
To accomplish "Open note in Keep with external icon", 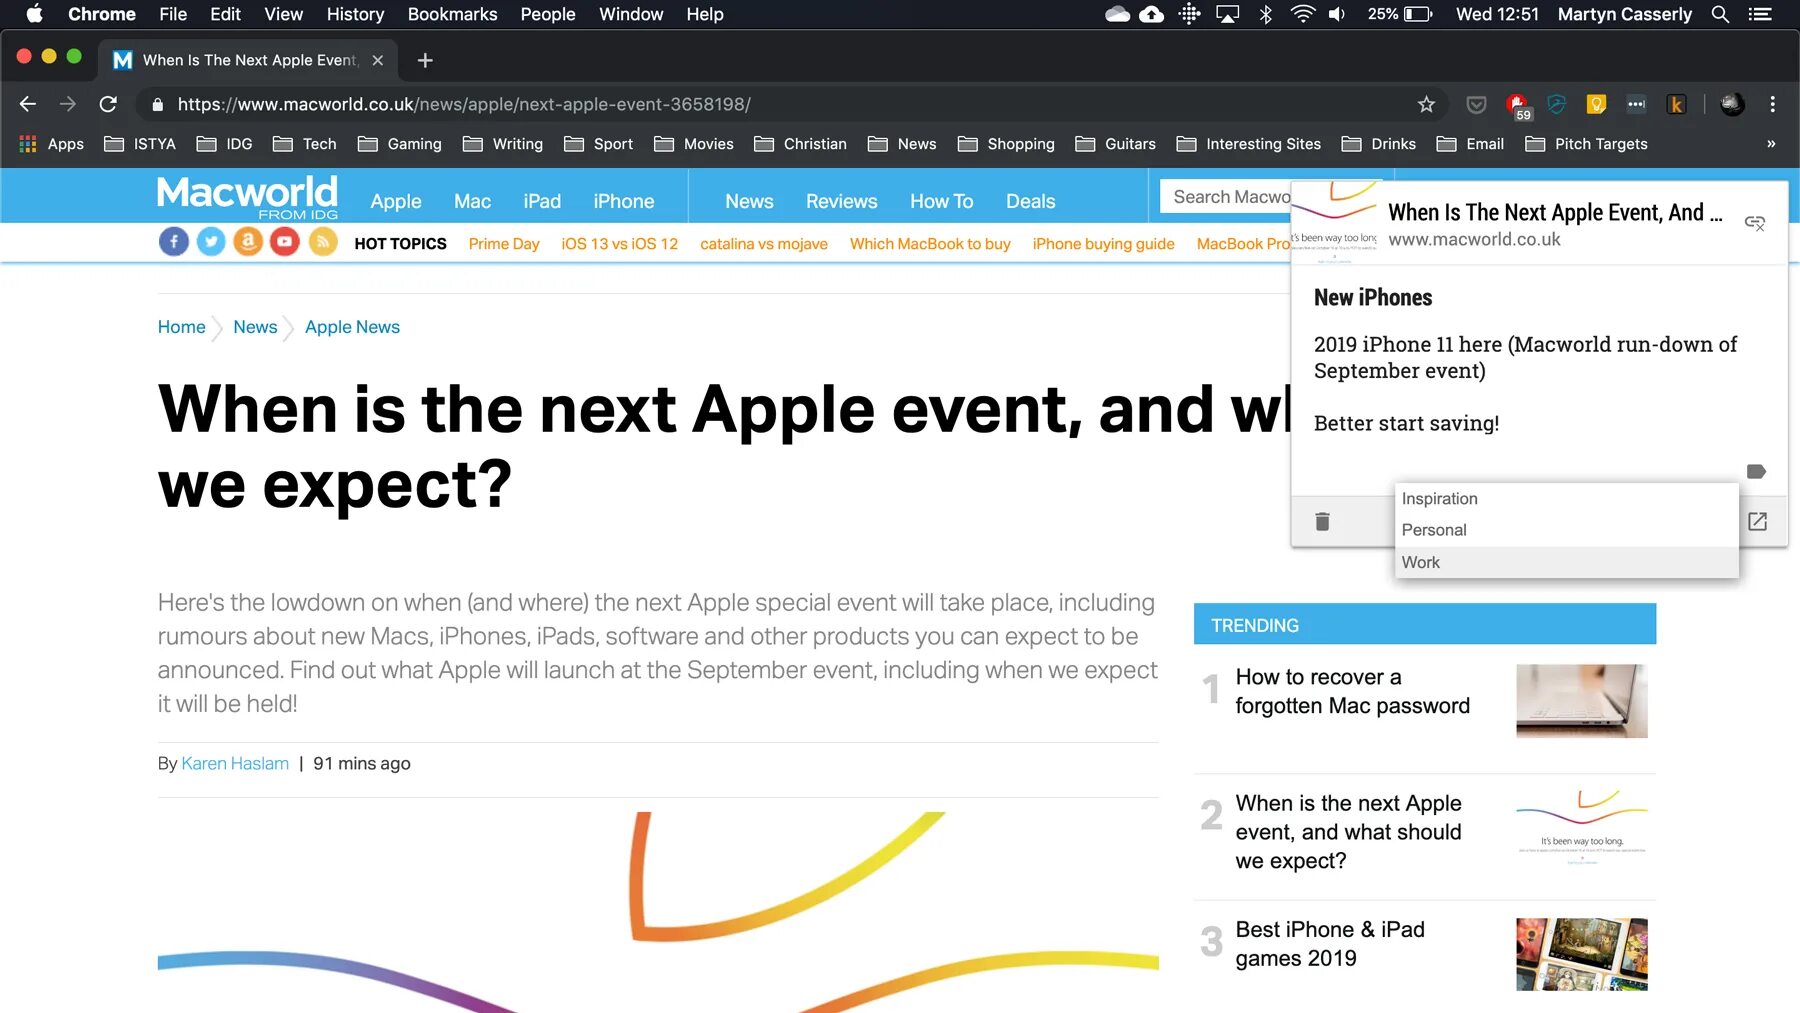I will 1757,521.
